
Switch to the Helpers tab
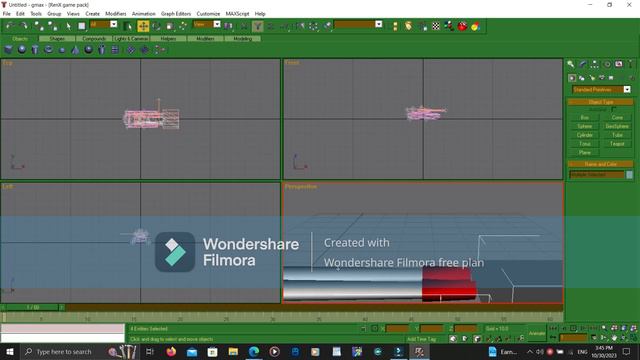[168, 38]
